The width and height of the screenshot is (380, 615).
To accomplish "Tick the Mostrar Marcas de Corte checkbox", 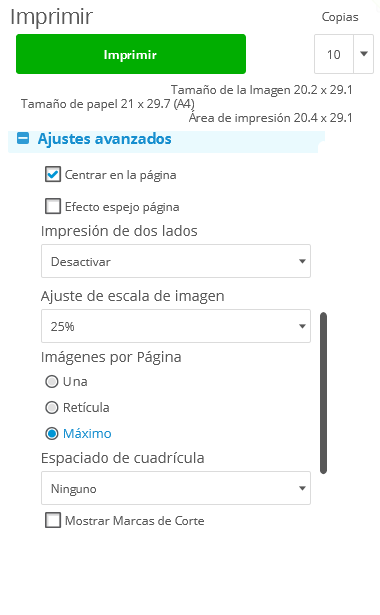I will click(x=53, y=520).
